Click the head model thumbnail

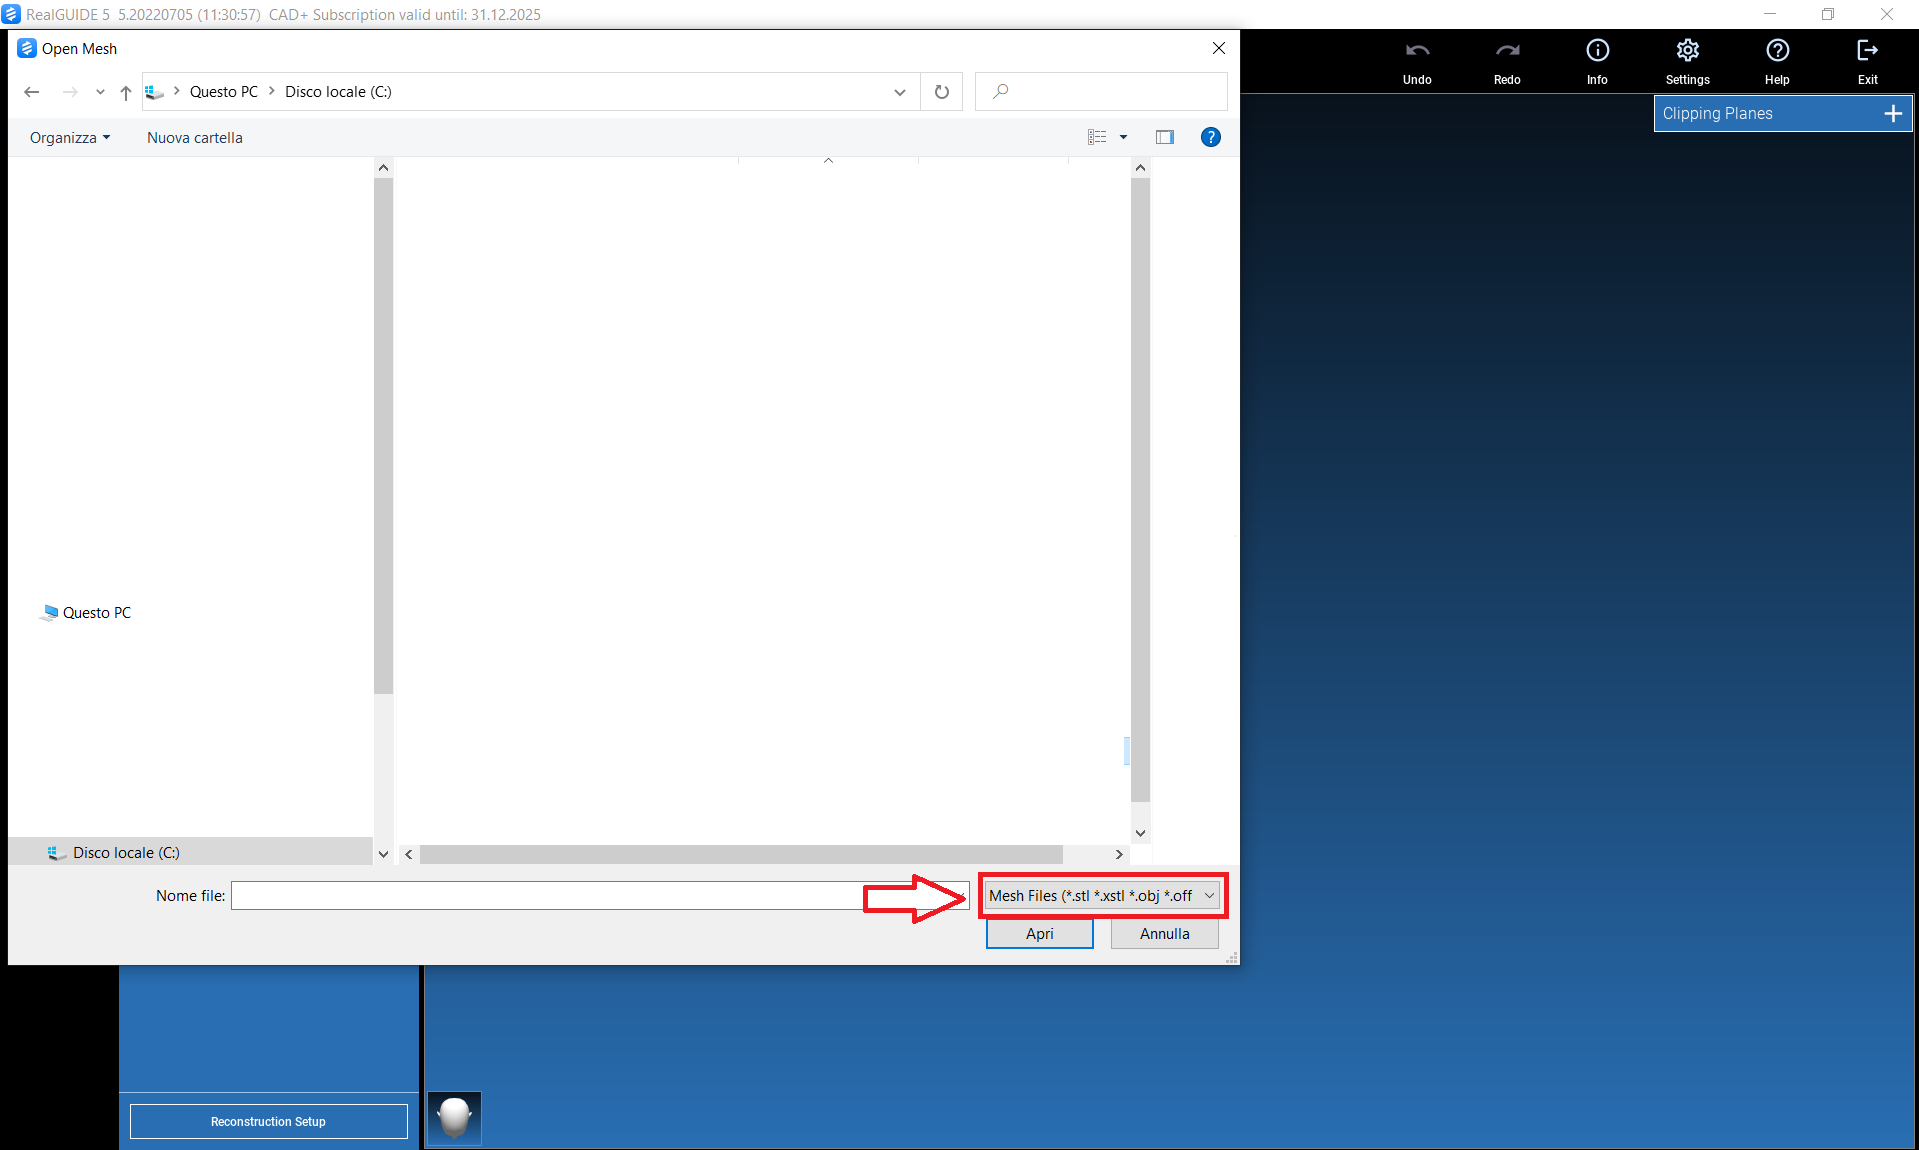coord(454,1117)
